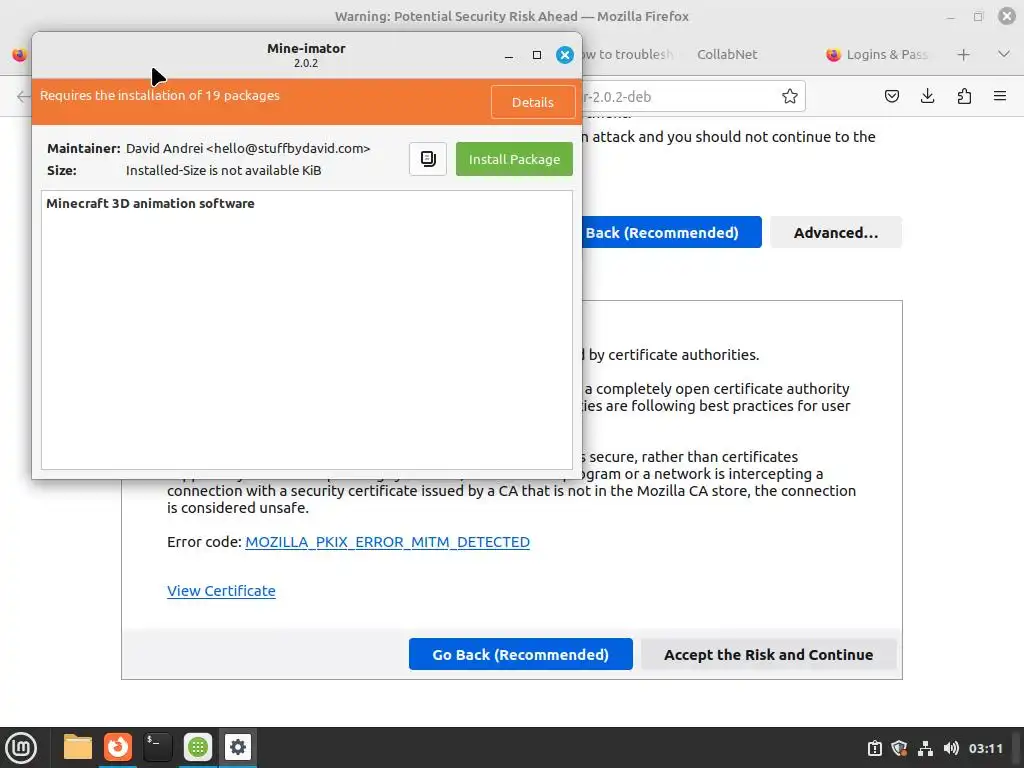Expand the list all tabs chevron

tap(1004, 54)
